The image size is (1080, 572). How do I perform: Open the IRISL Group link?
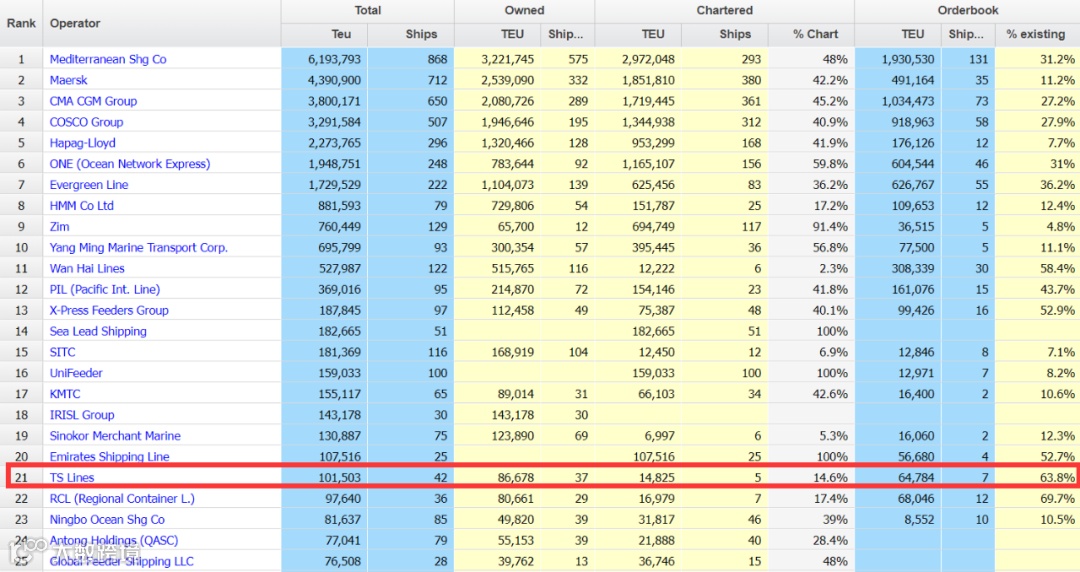[81, 415]
